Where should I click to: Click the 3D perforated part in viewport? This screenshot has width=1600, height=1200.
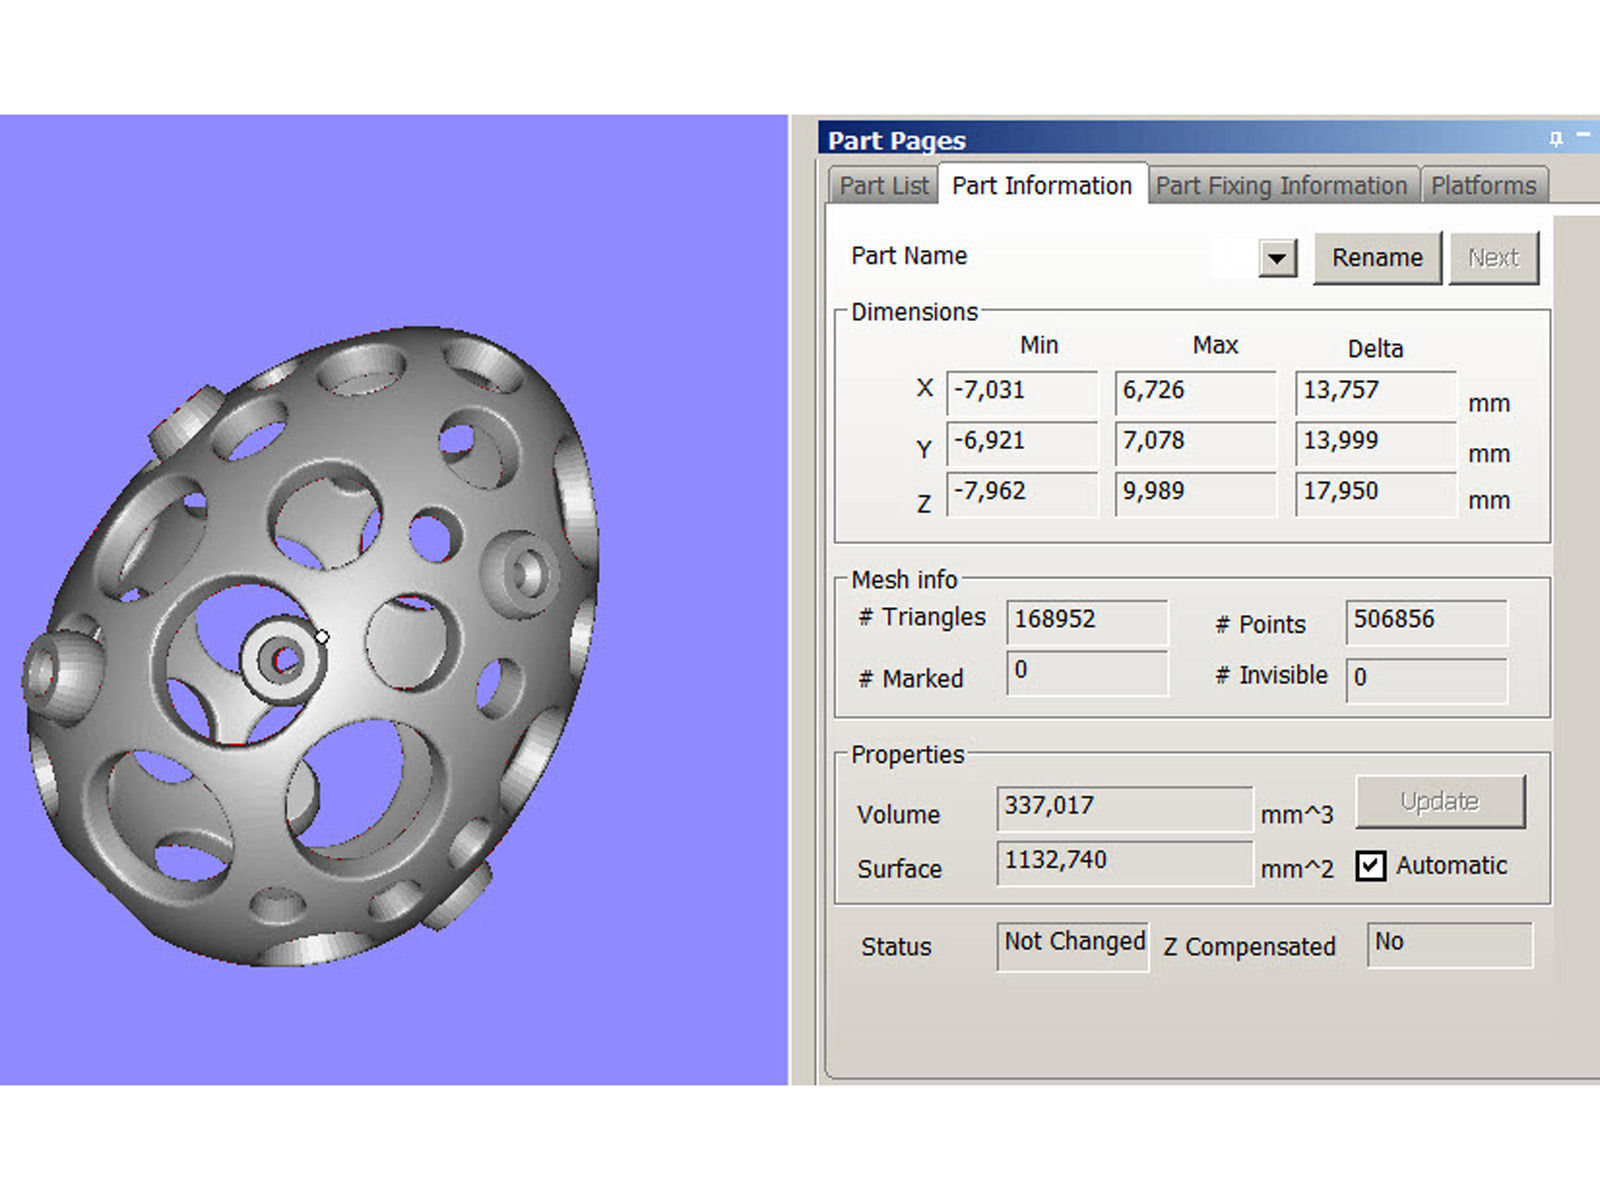coord(311,645)
